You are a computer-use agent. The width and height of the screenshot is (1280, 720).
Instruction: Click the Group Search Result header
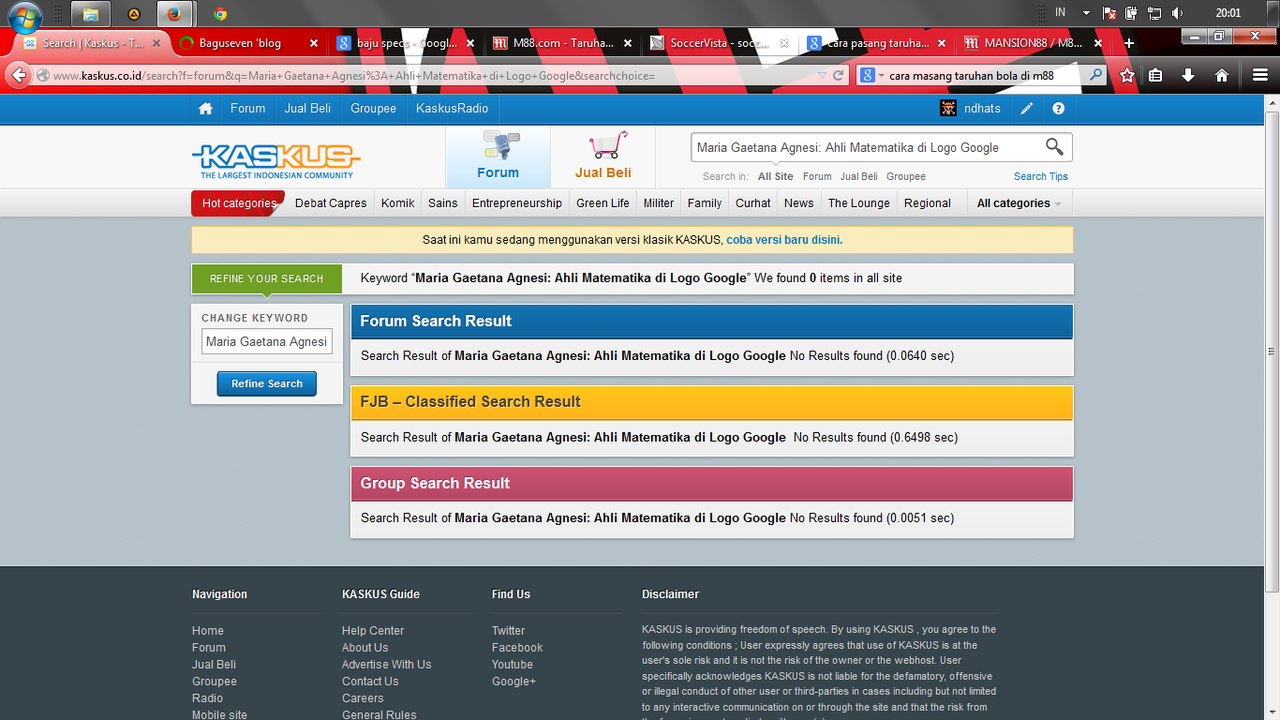click(x=711, y=483)
